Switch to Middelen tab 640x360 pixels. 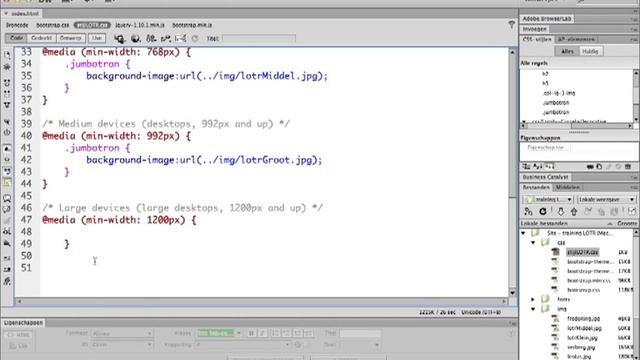pos(568,187)
